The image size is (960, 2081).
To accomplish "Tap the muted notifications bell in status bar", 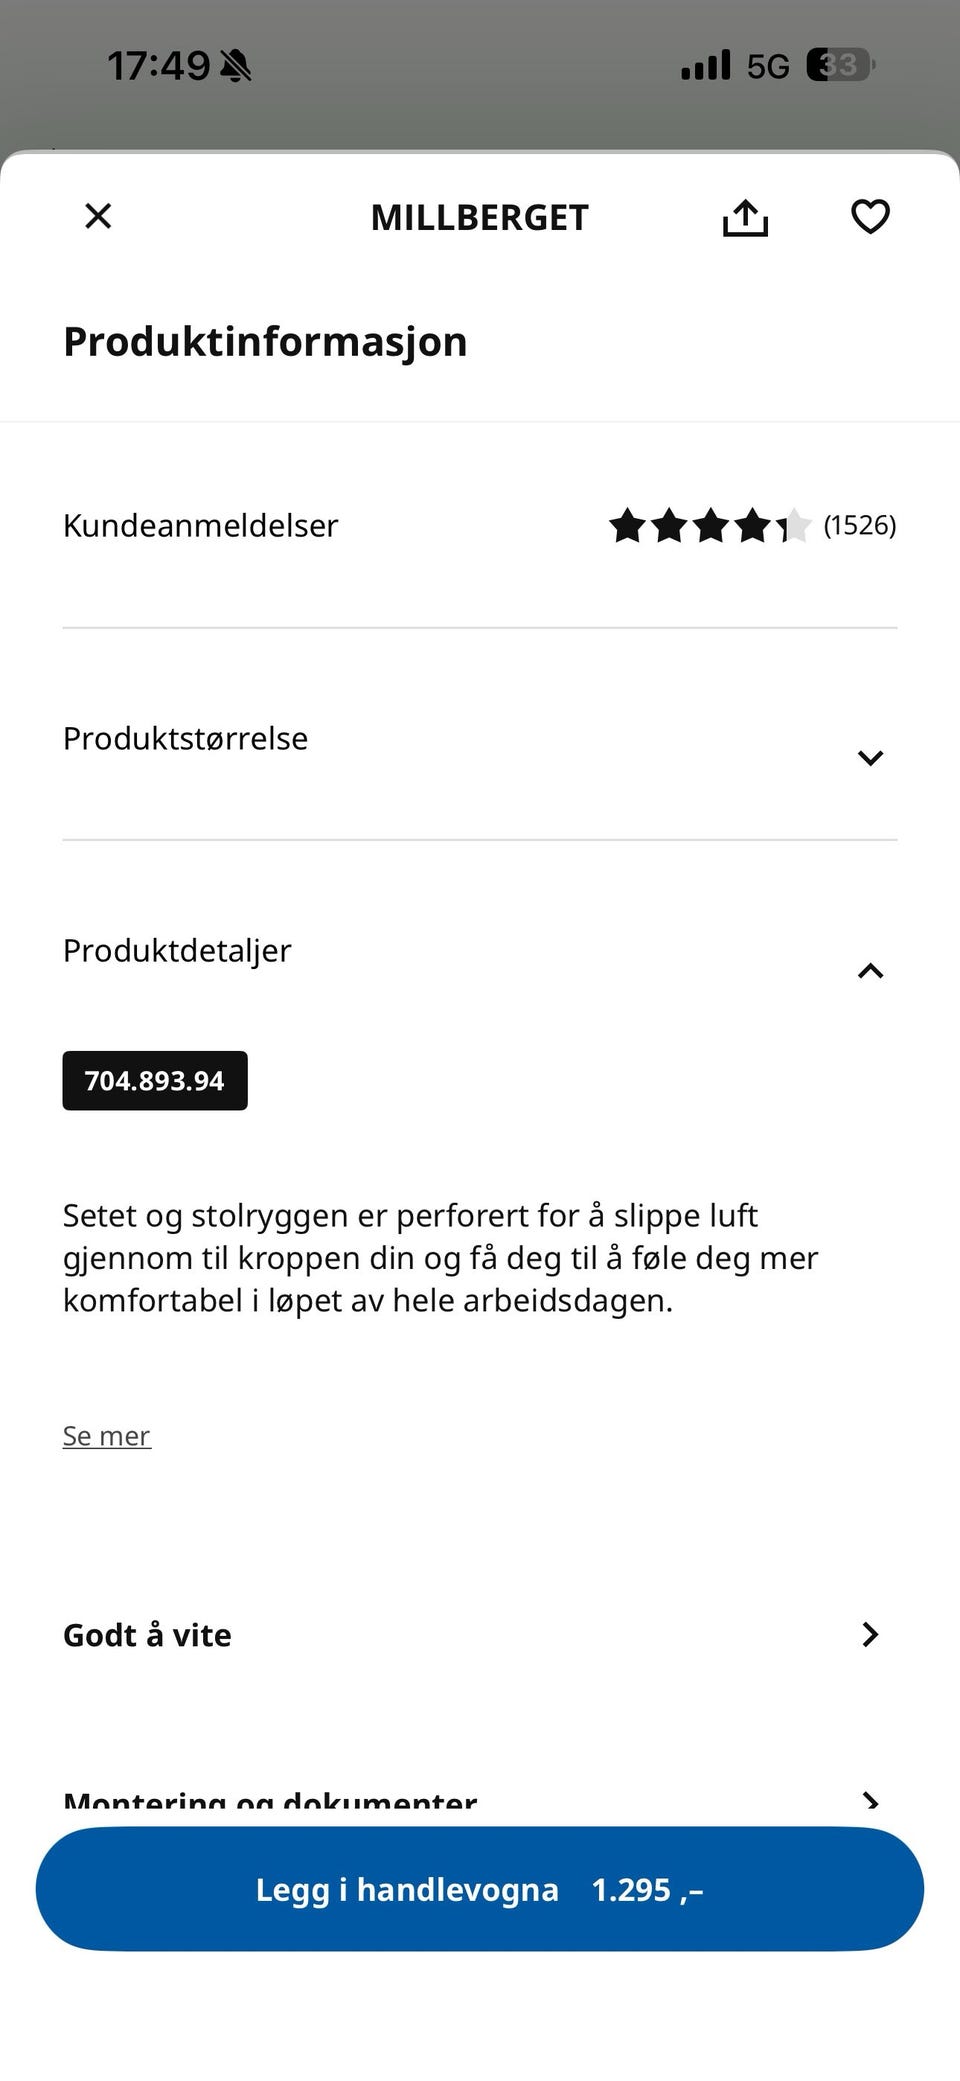I will [235, 63].
